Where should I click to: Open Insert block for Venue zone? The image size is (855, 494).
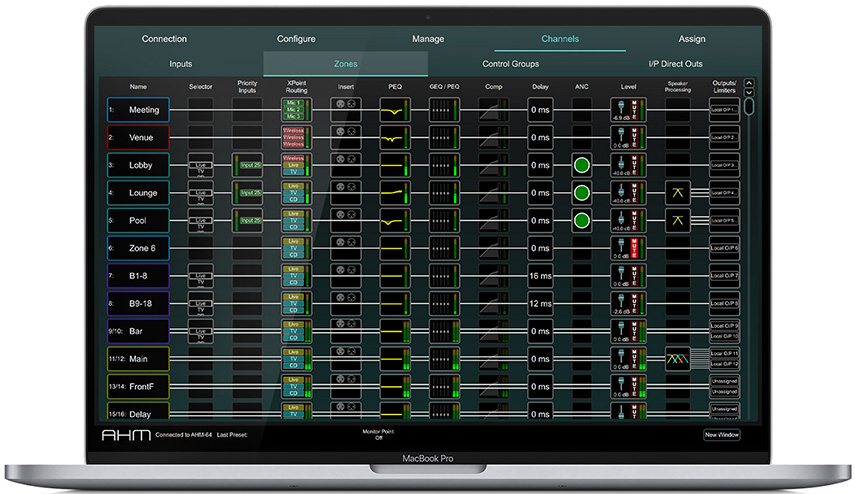347,137
